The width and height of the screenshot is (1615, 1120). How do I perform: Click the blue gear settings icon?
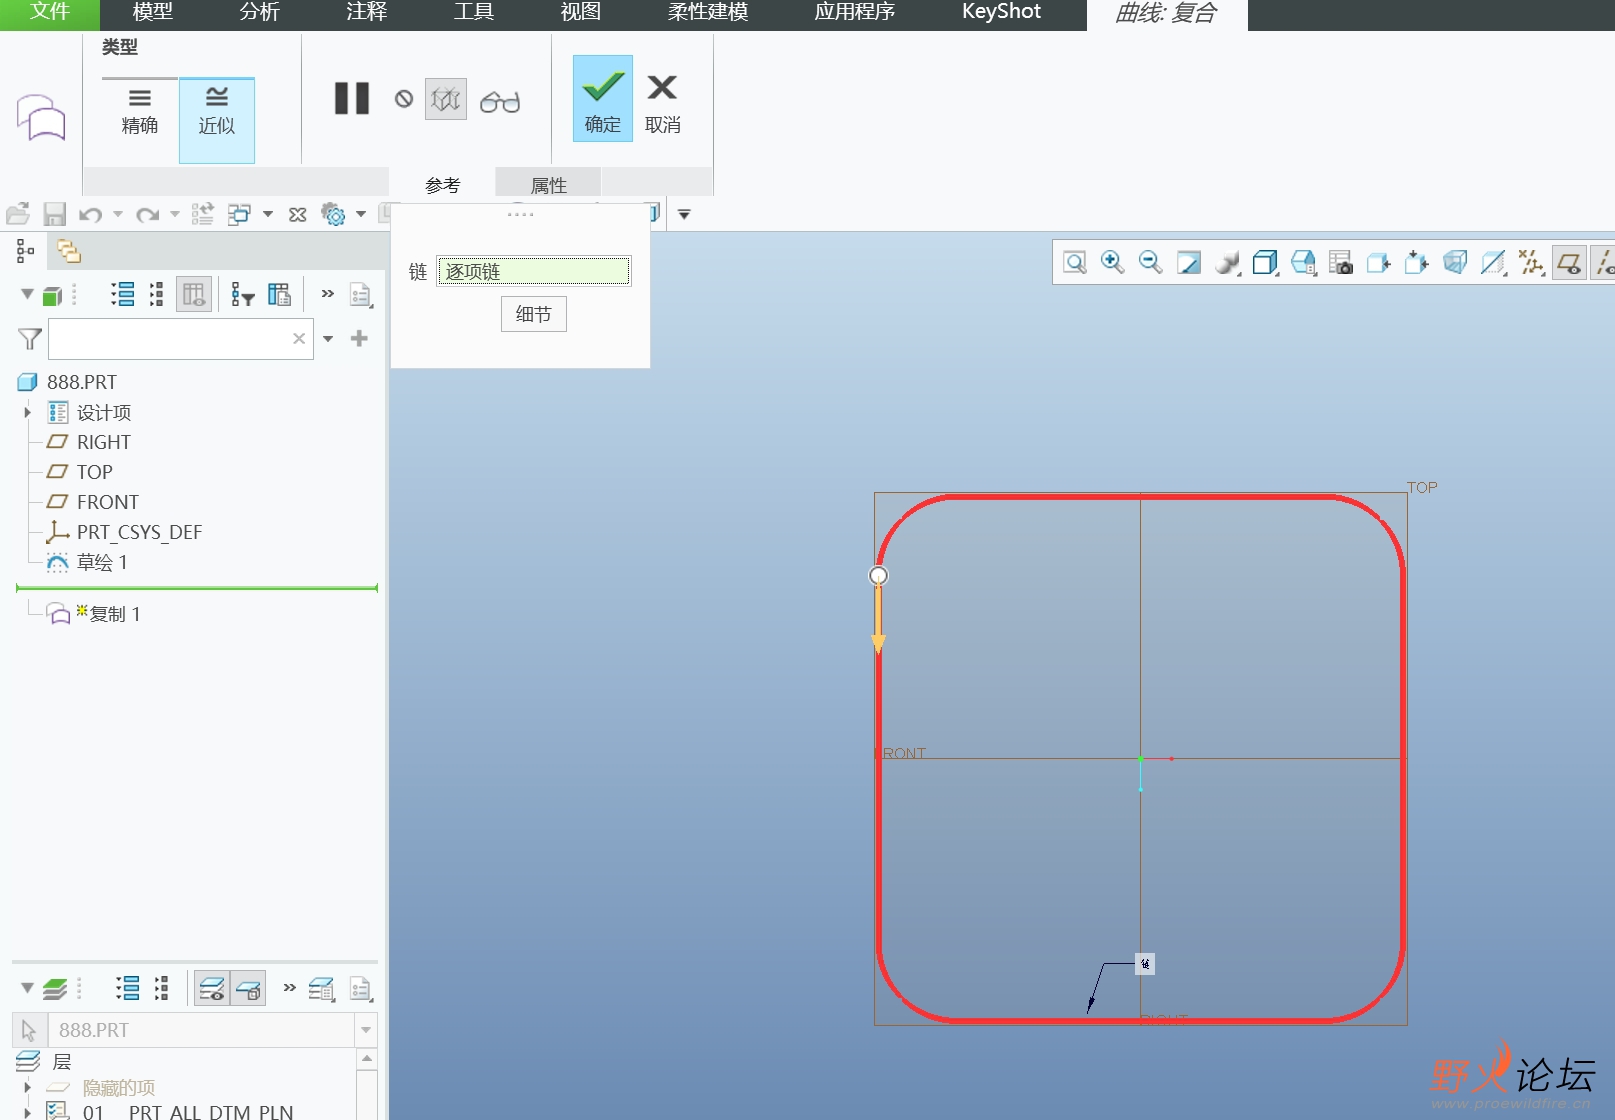(x=333, y=214)
